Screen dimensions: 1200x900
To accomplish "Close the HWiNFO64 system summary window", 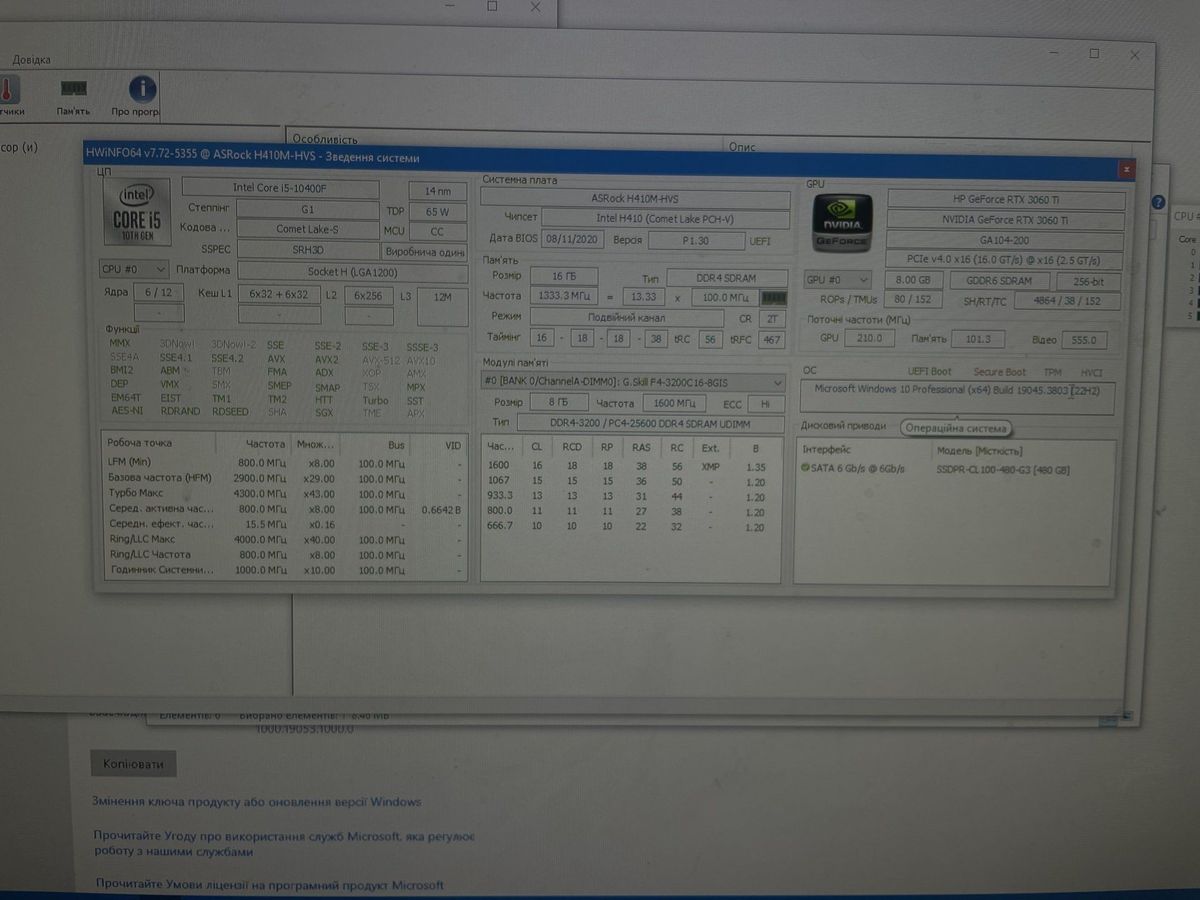I will [x=1127, y=168].
